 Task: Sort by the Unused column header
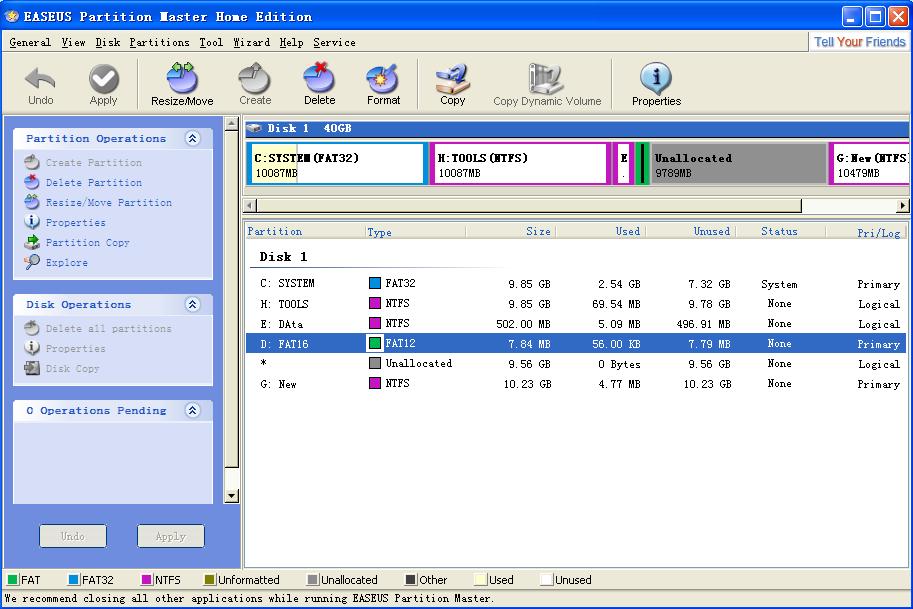[x=691, y=231]
